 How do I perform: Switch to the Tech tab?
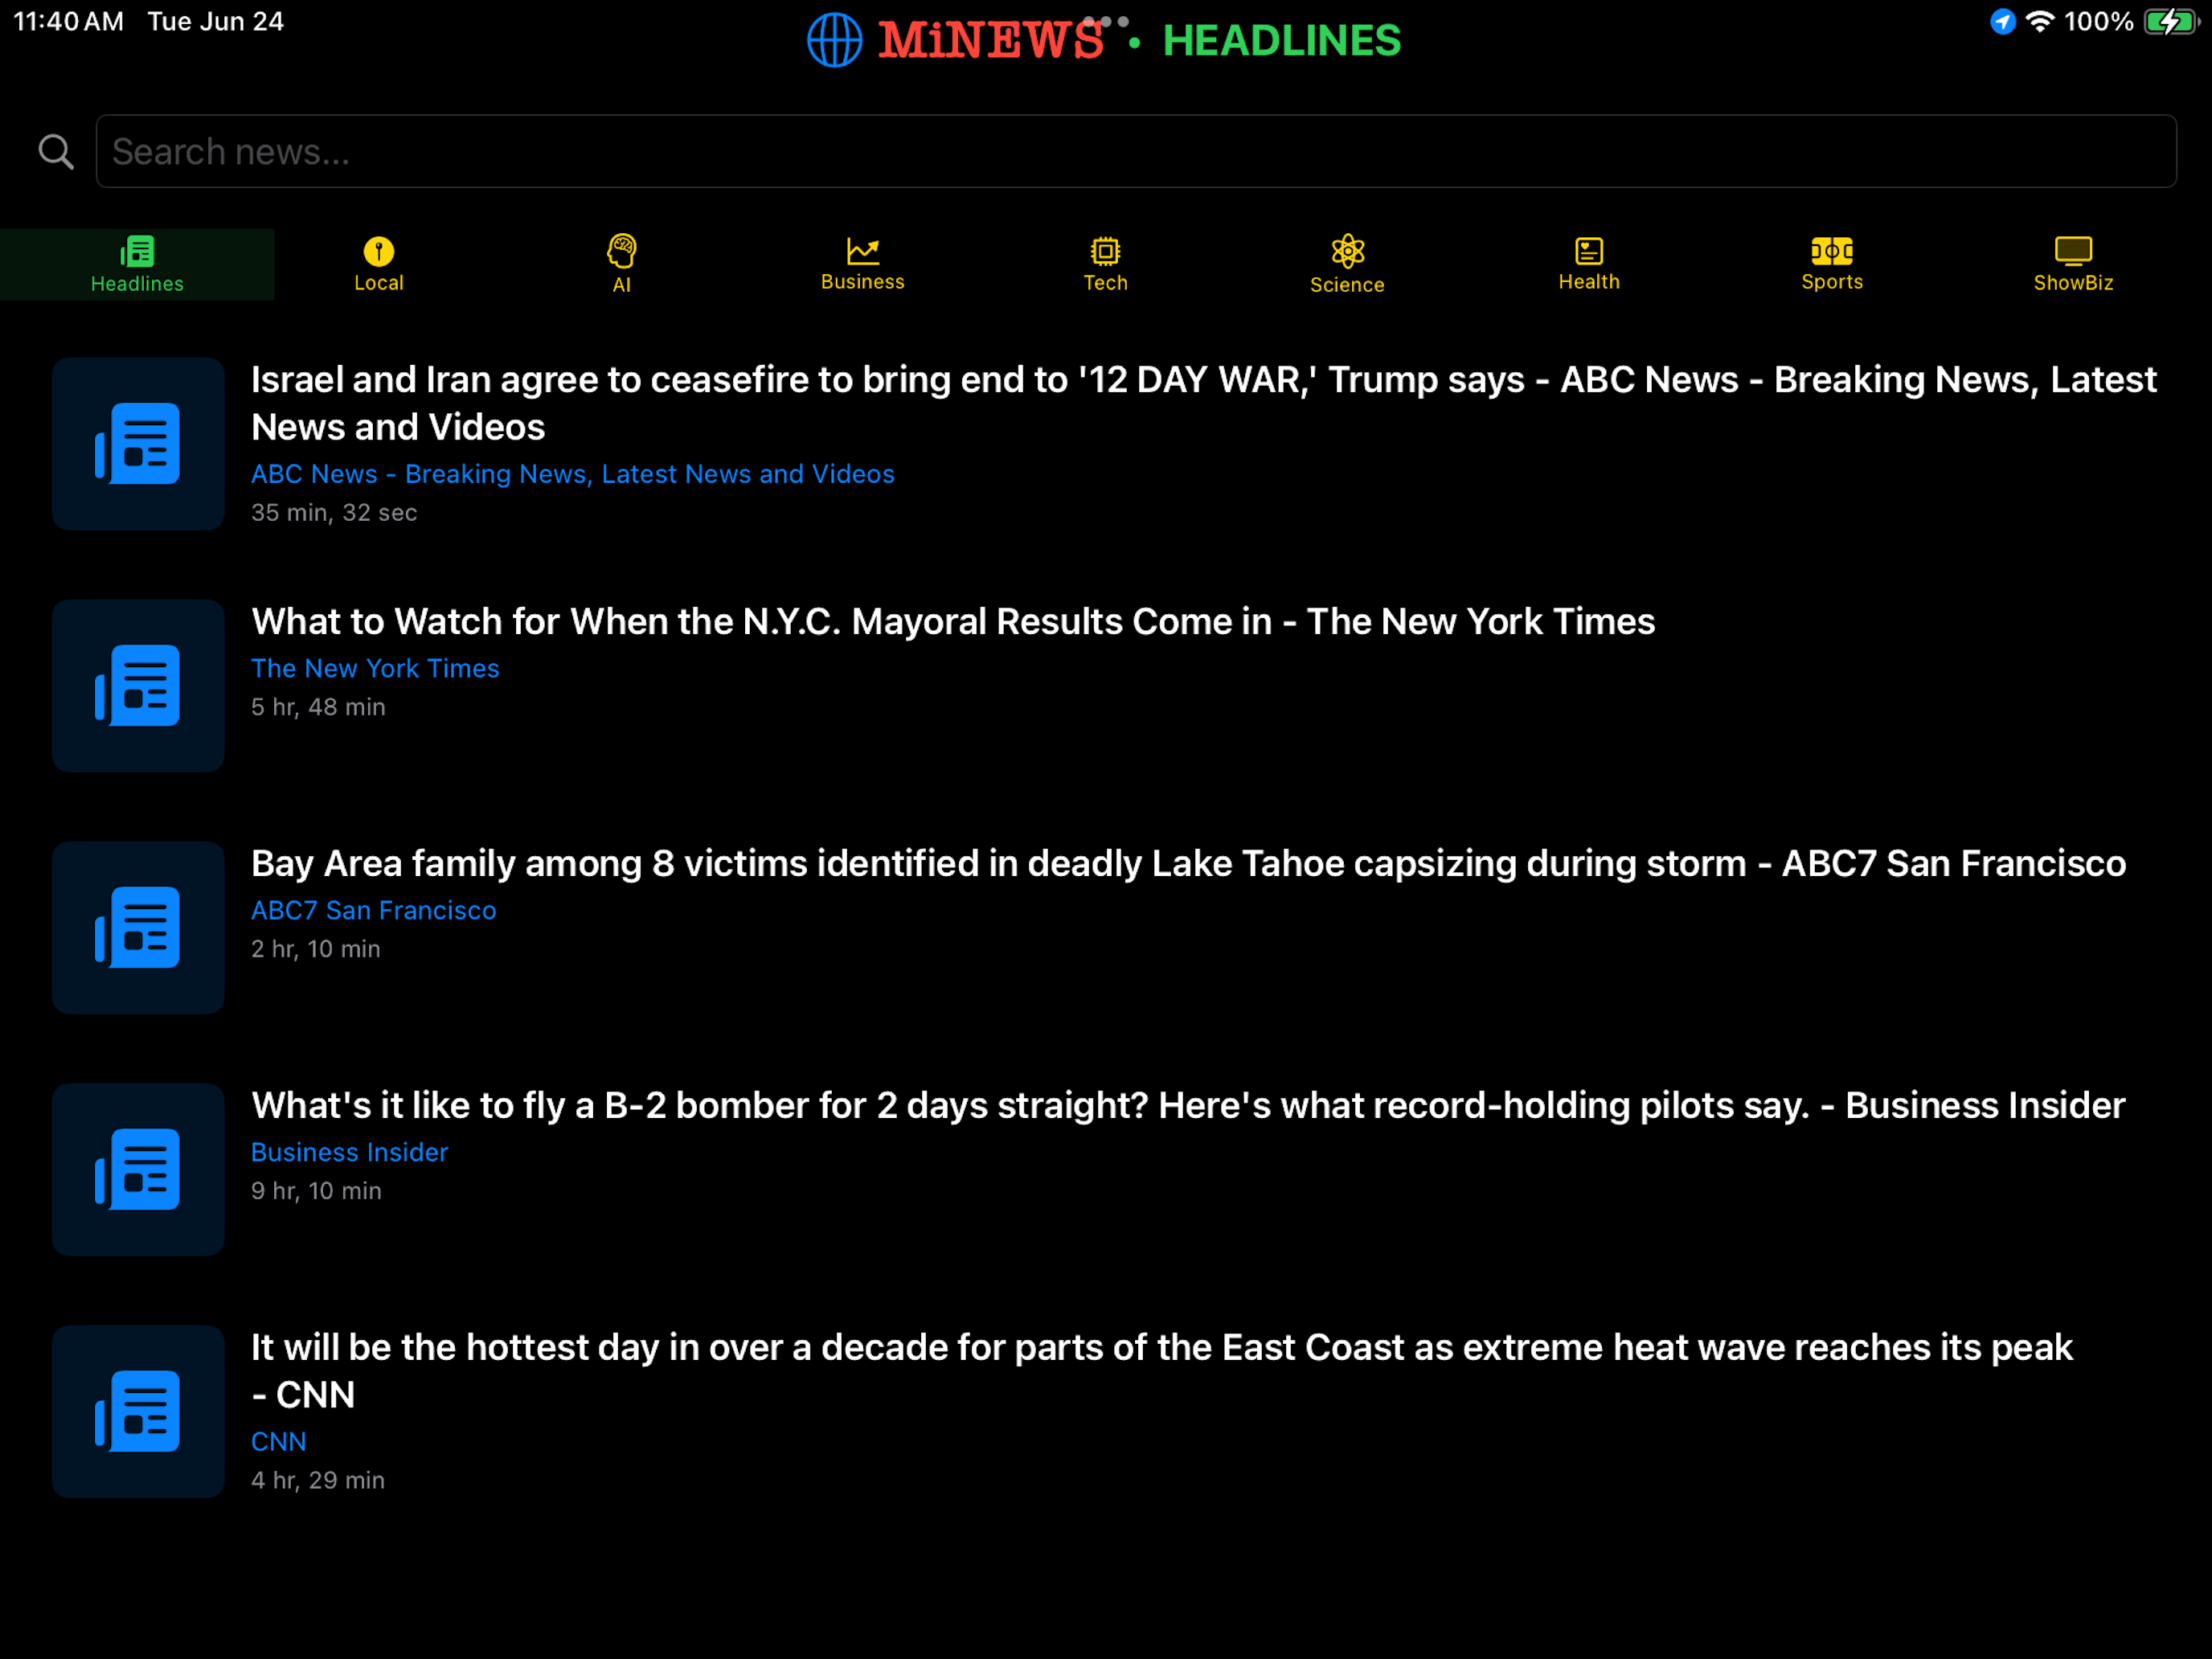point(1105,265)
